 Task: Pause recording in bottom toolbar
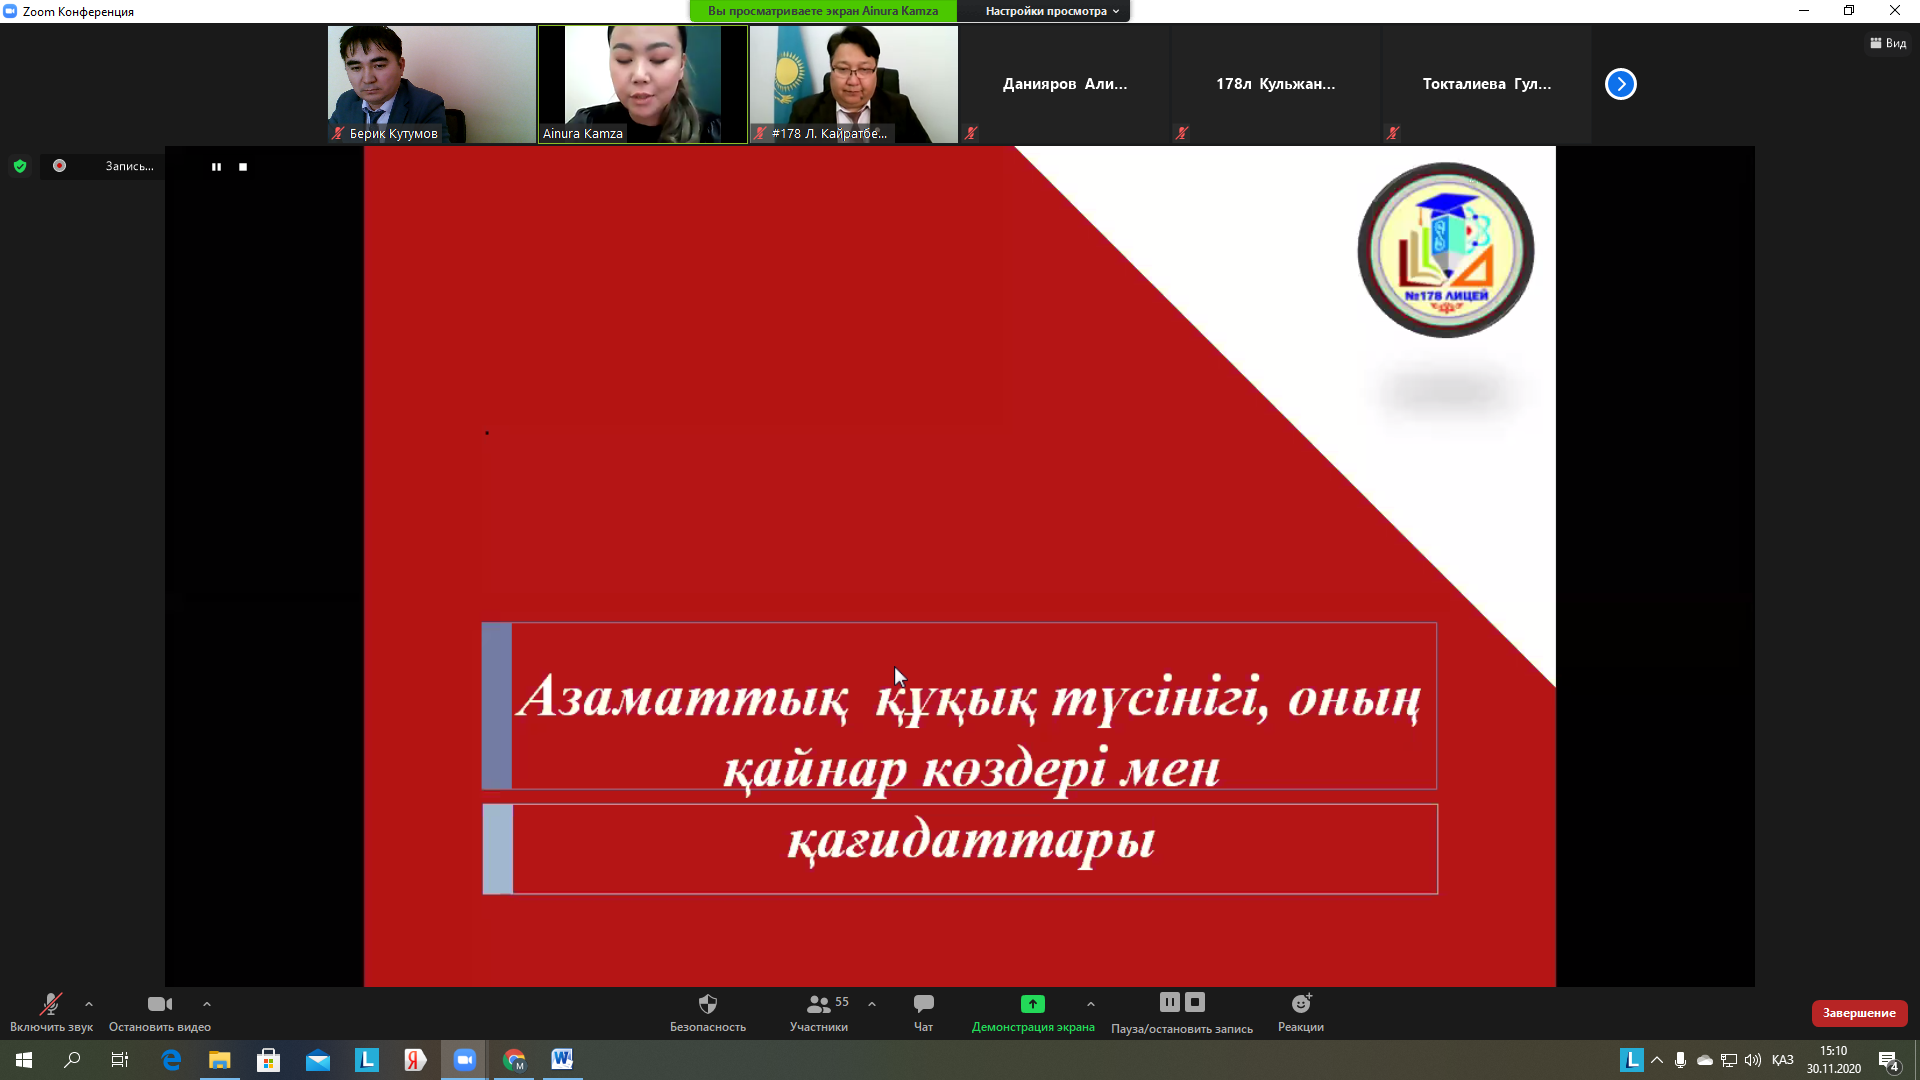1169,1002
